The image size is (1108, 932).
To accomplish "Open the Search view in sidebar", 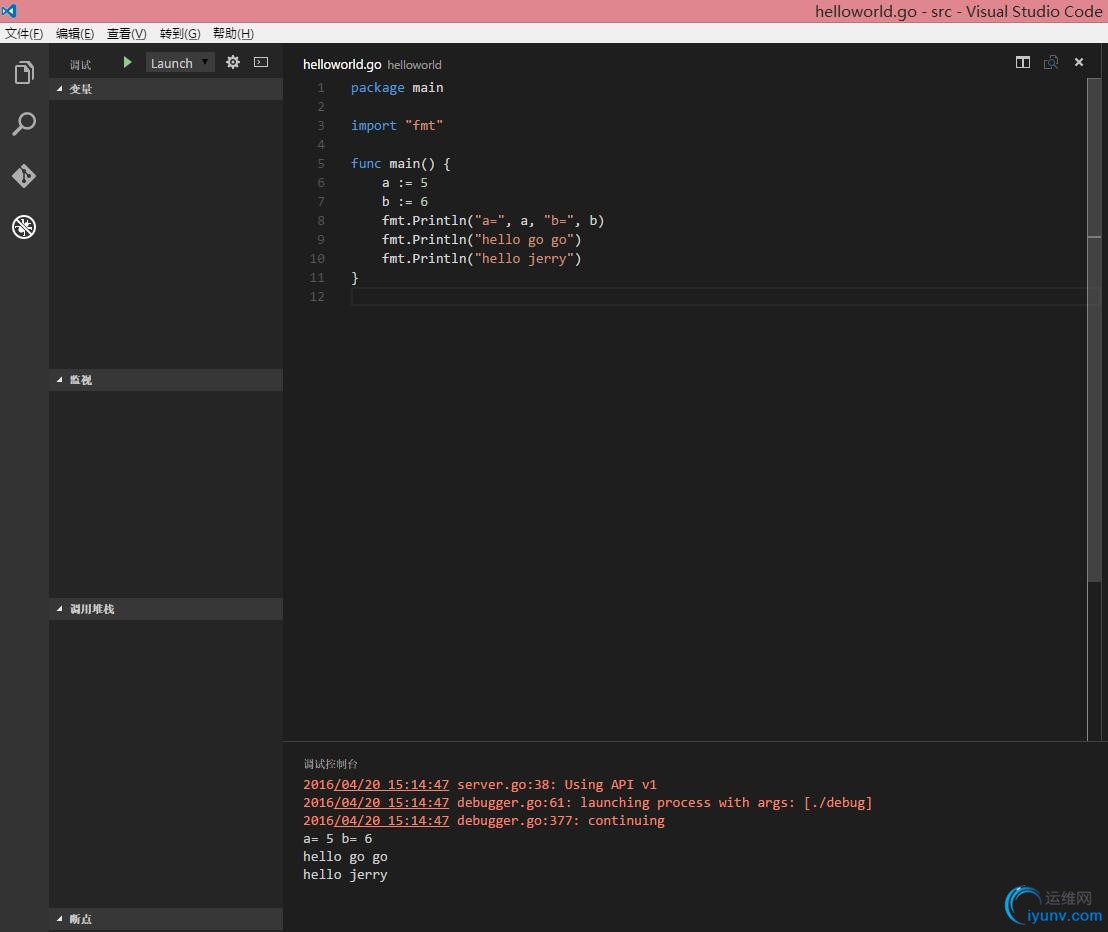I will tap(24, 124).
